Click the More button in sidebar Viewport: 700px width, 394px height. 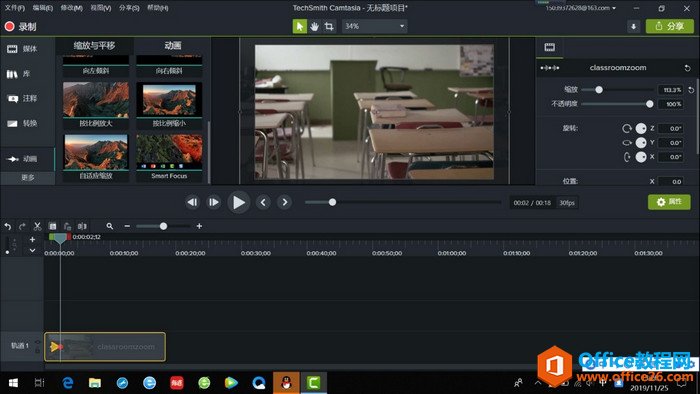pos(28,178)
